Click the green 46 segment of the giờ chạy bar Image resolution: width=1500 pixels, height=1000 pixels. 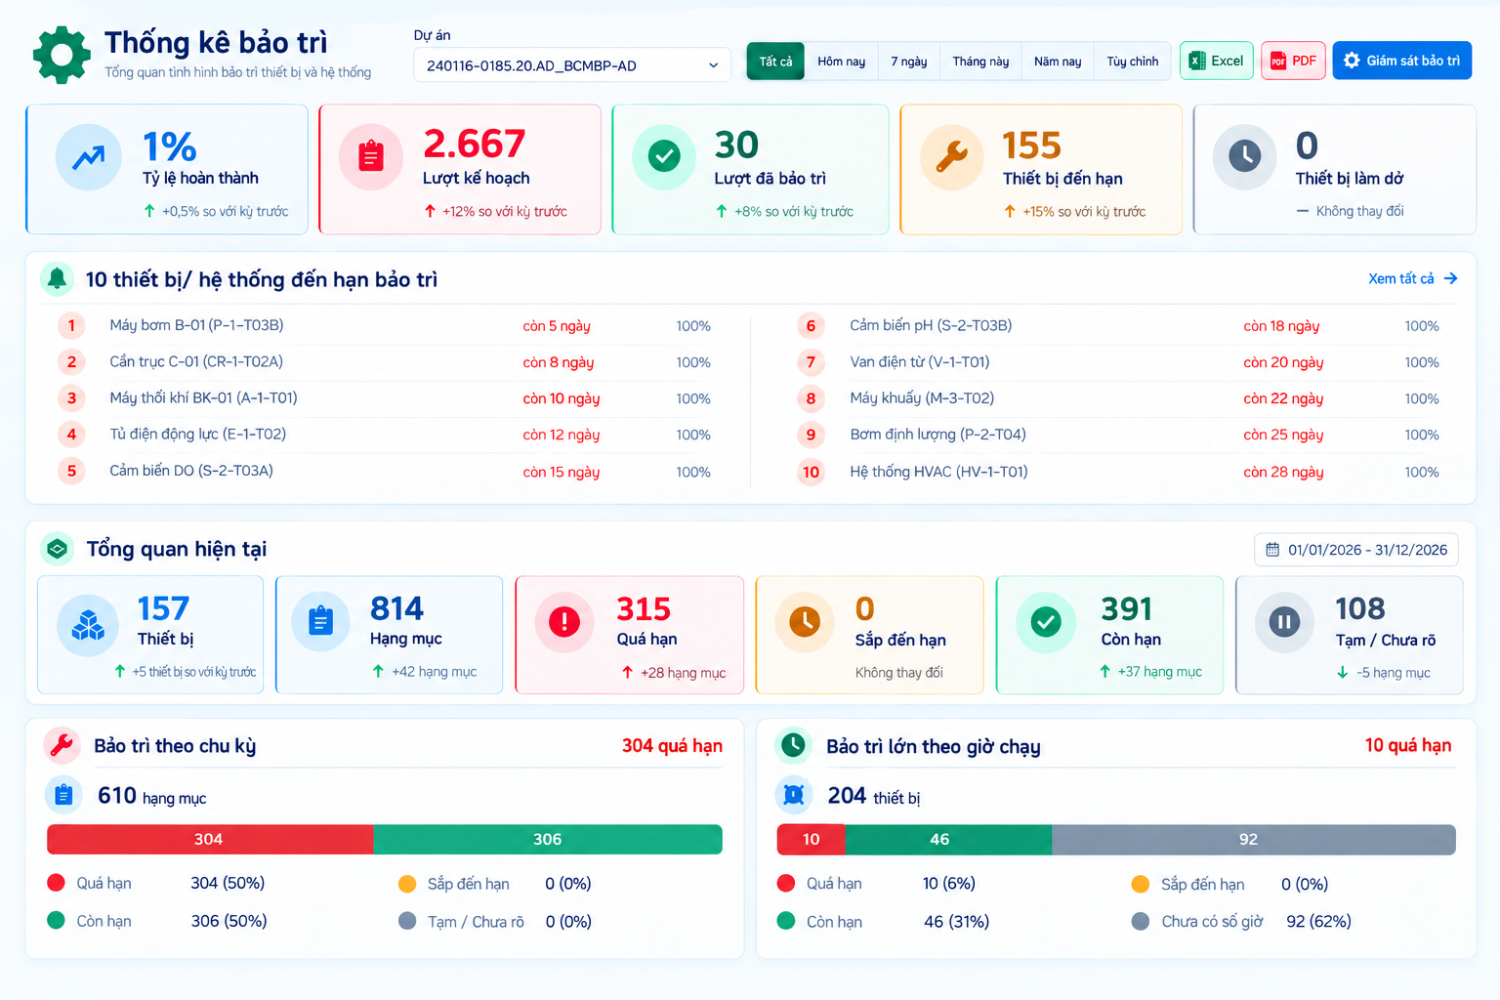(x=948, y=840)
